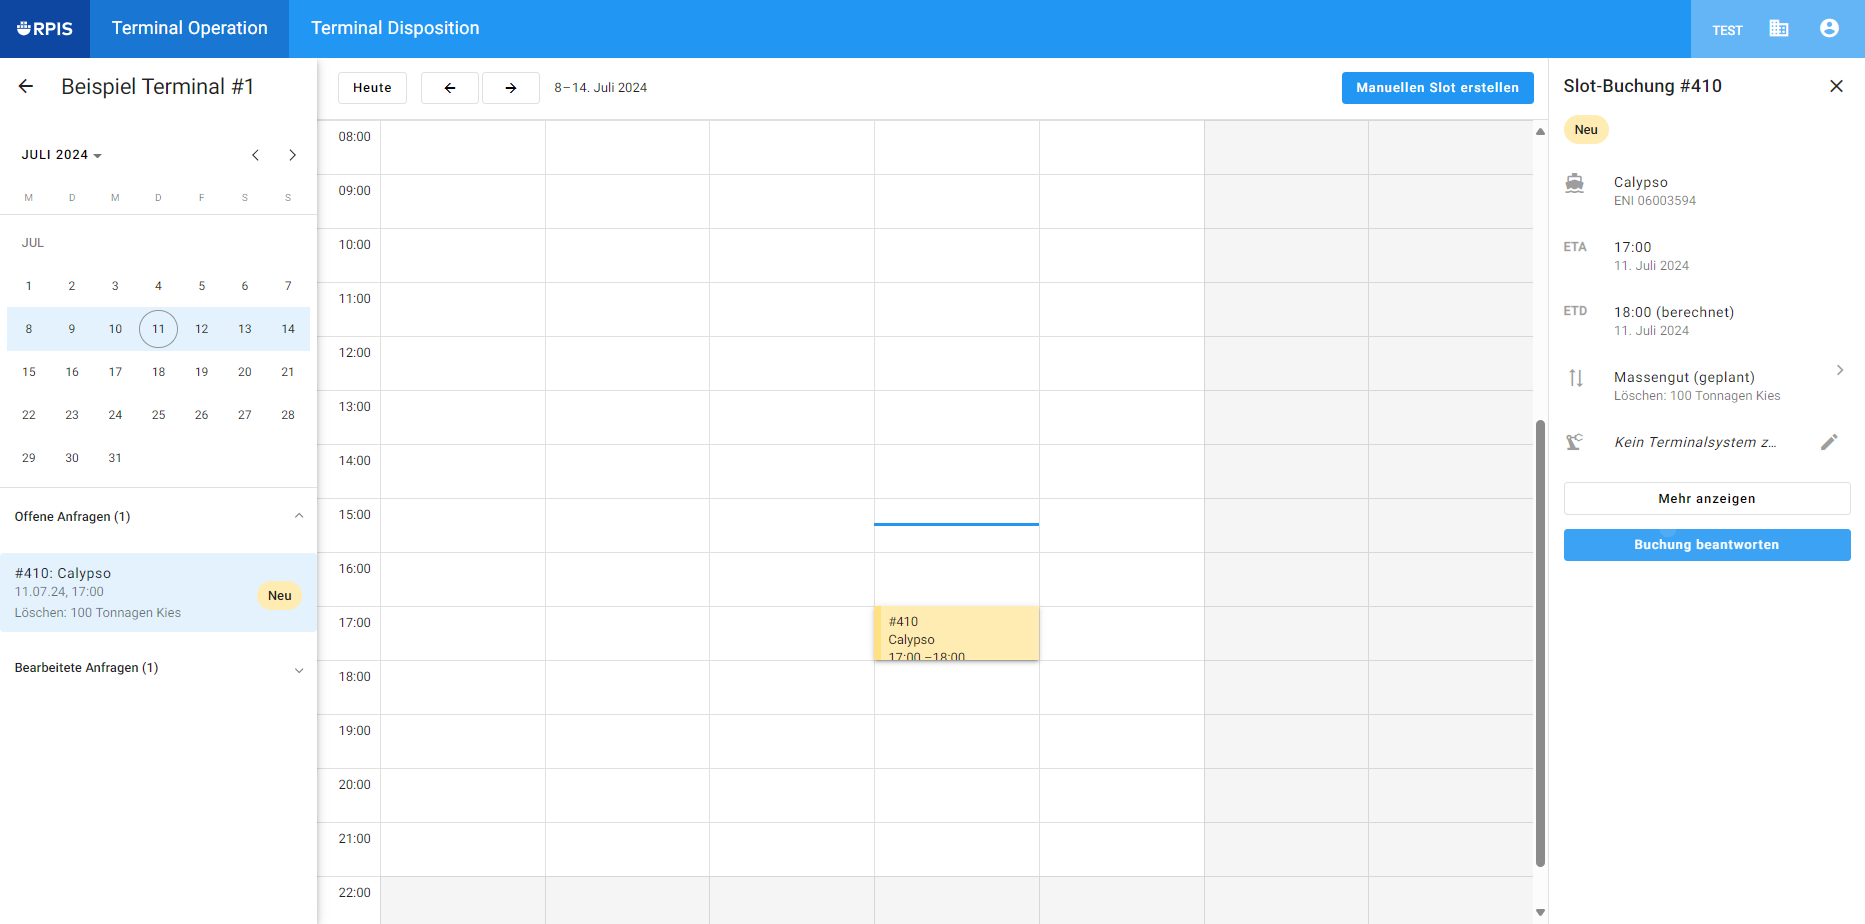The image size is (1865, 924).
Task: Switch to the Terminal Operation tab
Action: click(189, 28)
